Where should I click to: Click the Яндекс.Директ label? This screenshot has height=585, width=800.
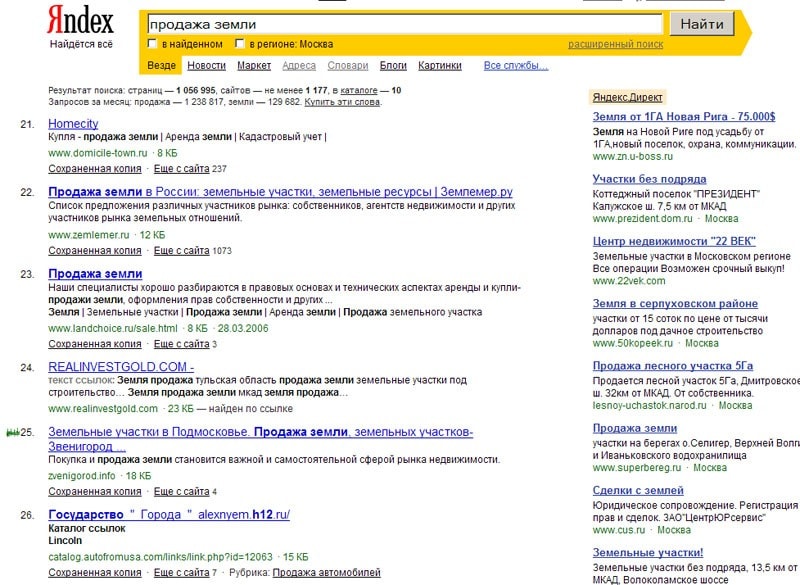coord(627,97)
